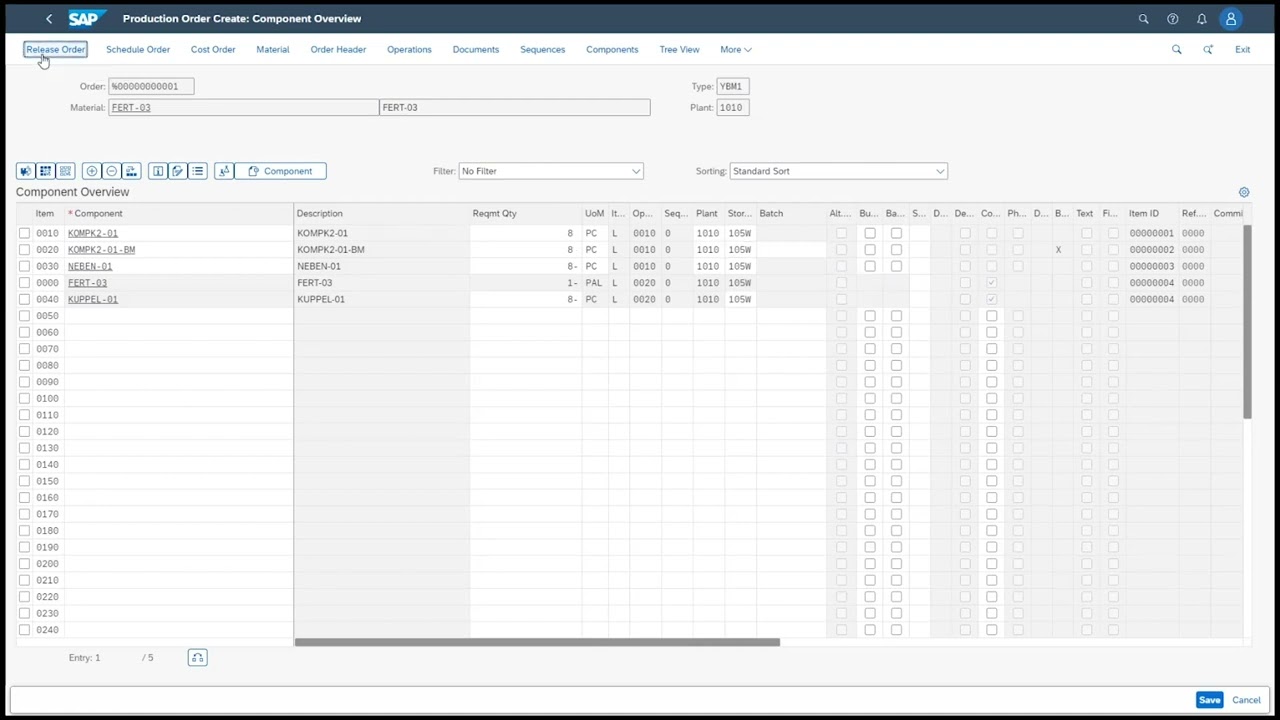The image size is (1280, 720).
Task: Open Components menu item
Action: pyautogui.click(x=612, y=49)
